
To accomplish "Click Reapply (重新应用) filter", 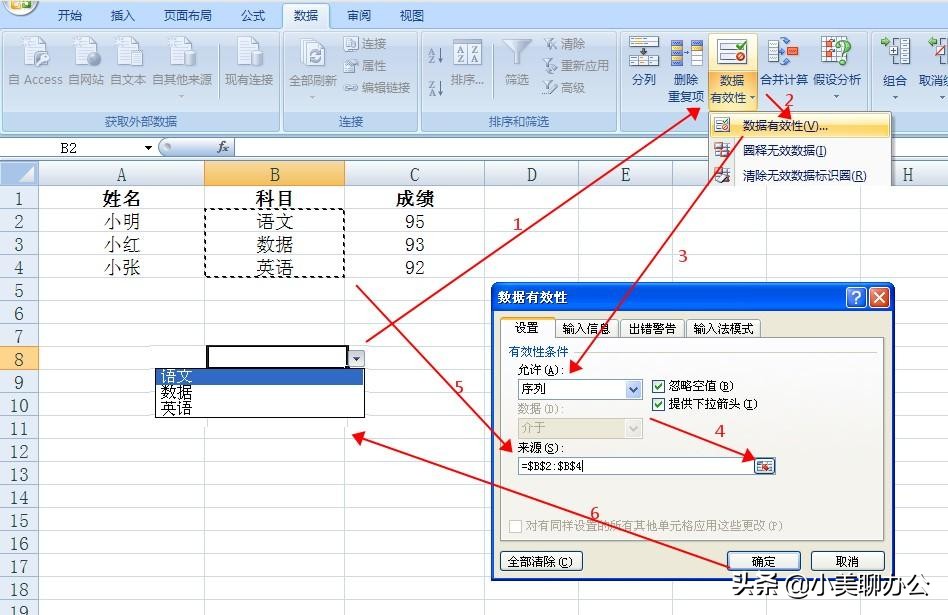I will click(x=576, y=65).
